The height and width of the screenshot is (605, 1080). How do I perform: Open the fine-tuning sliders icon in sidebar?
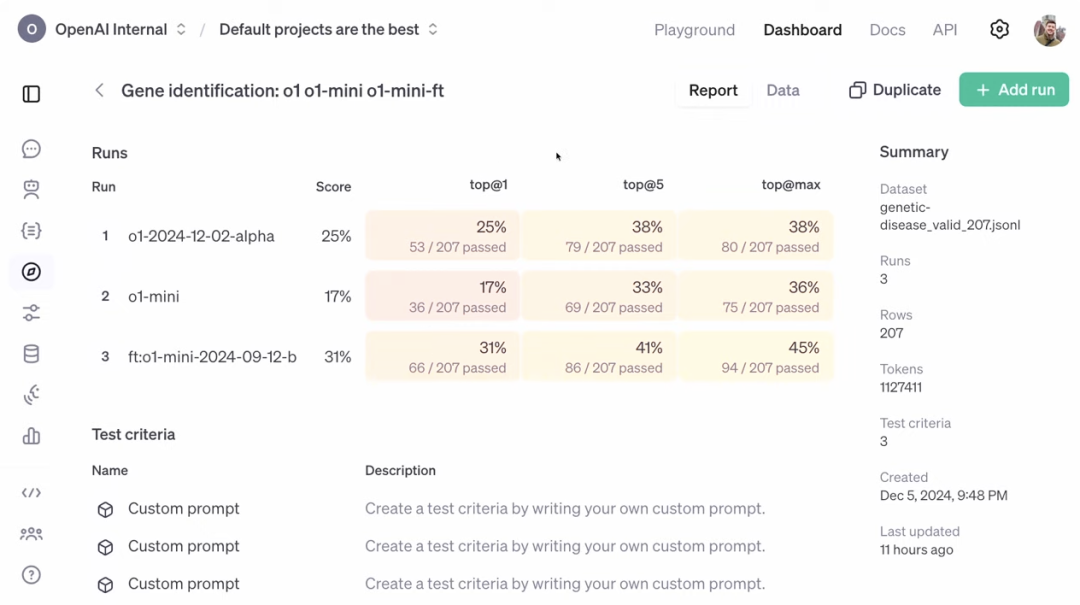(31, 313)
